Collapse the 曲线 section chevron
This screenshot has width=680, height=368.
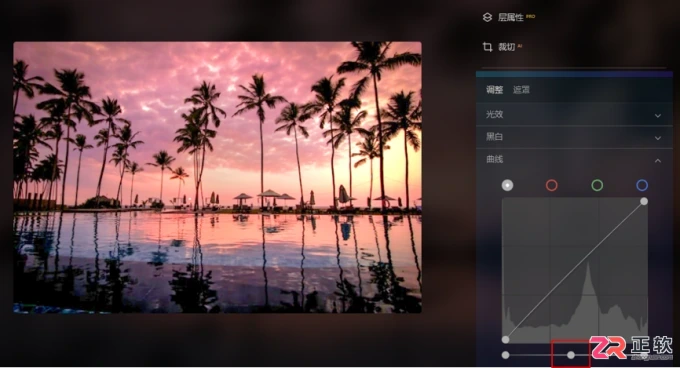658,161
